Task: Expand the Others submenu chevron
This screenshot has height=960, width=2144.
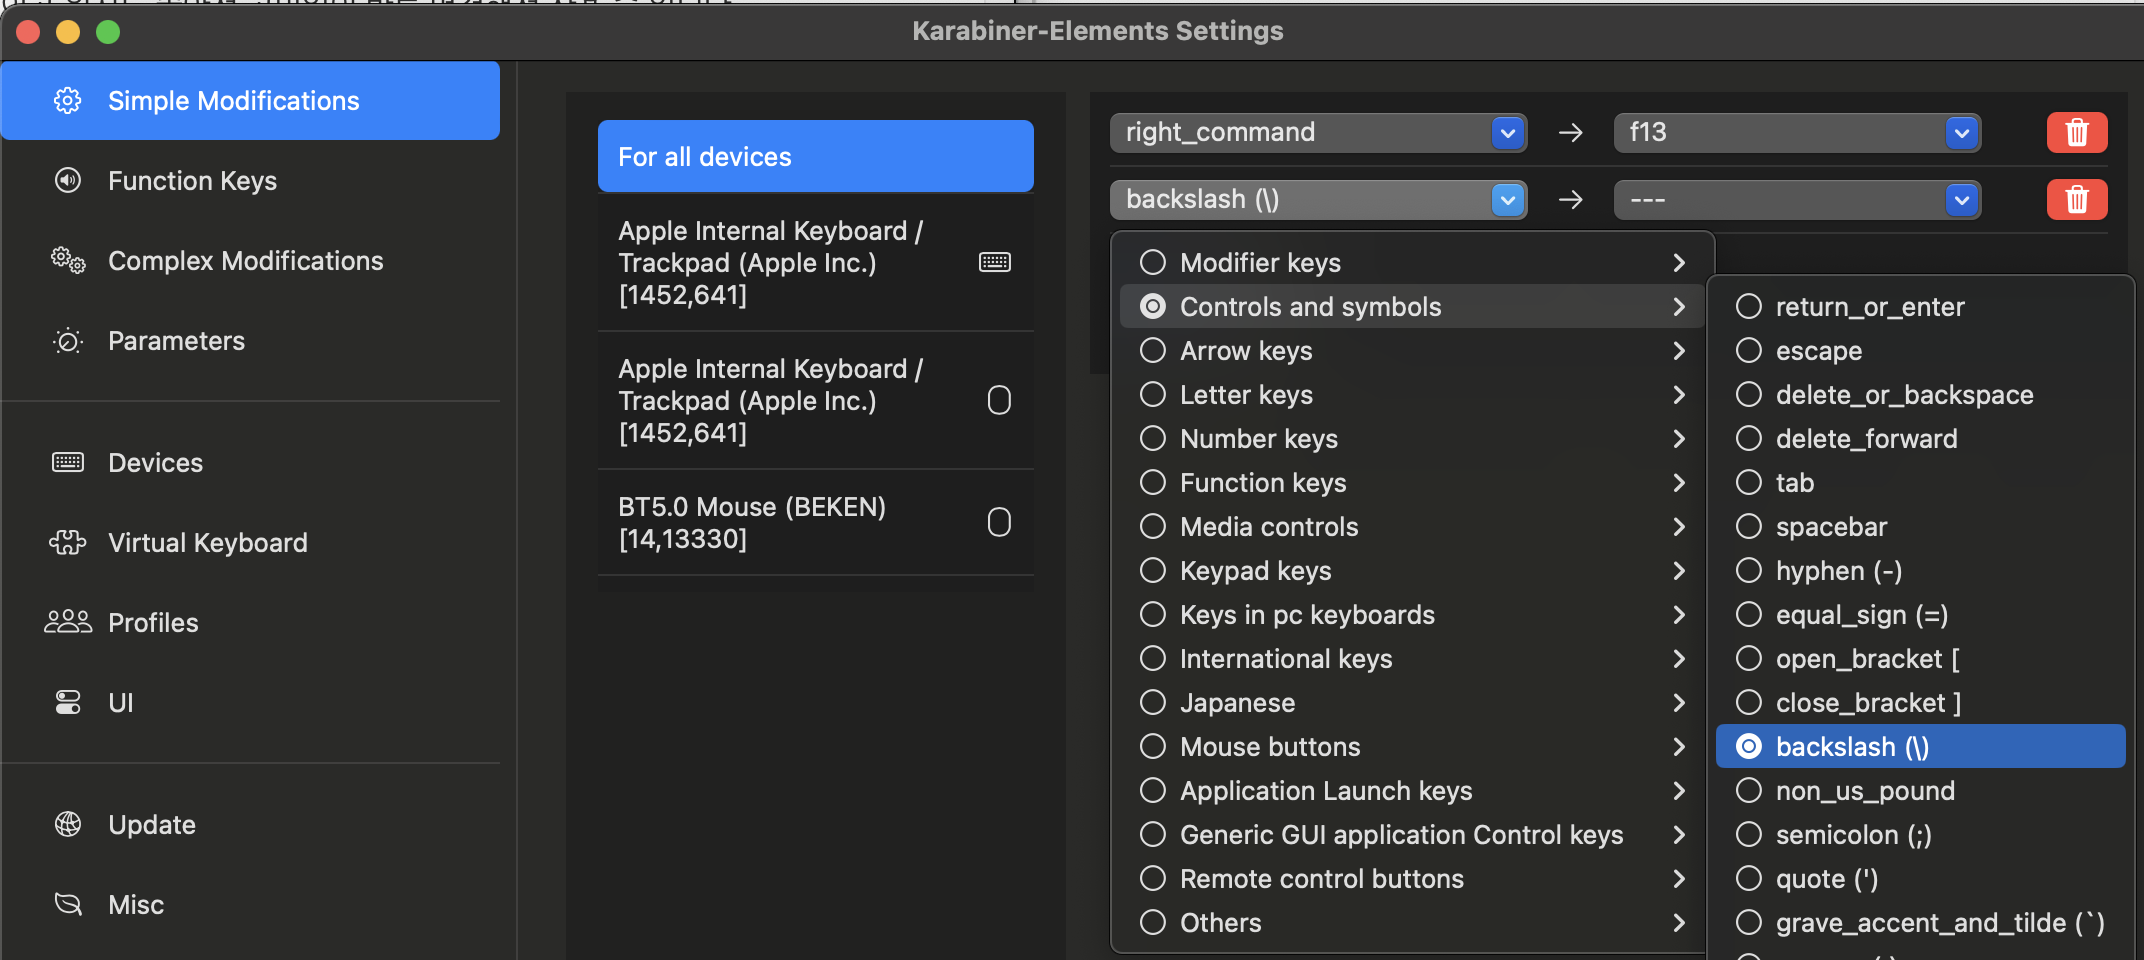Action: point(1679,923)
